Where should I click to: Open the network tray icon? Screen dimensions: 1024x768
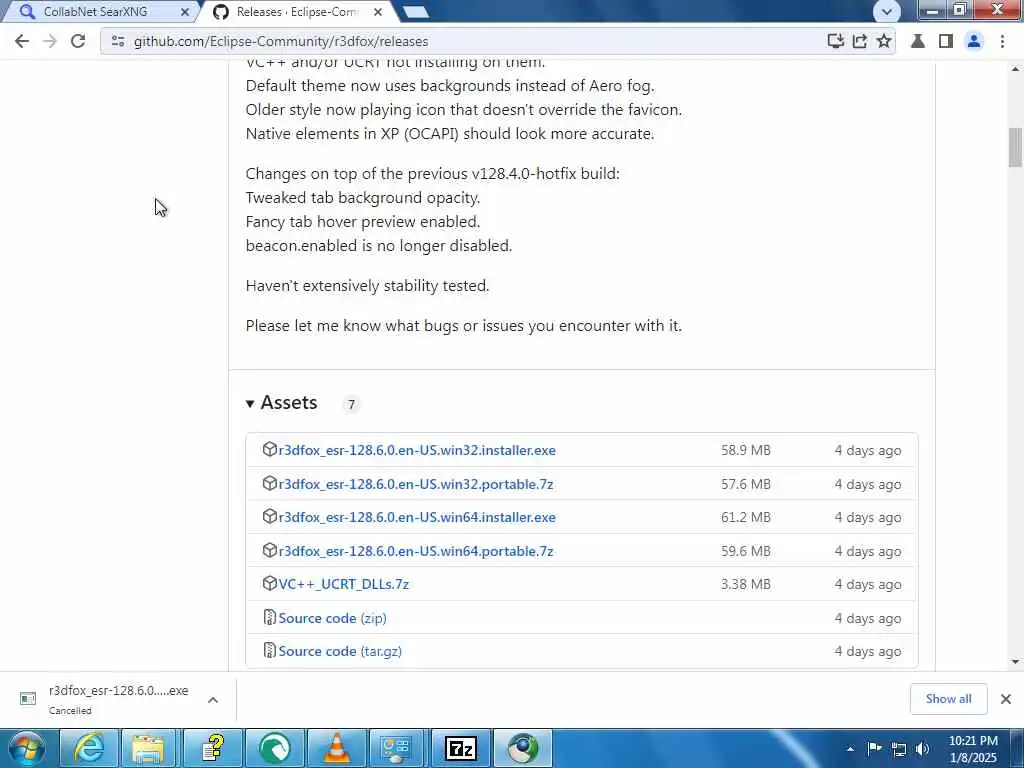(x=899, y=749)
